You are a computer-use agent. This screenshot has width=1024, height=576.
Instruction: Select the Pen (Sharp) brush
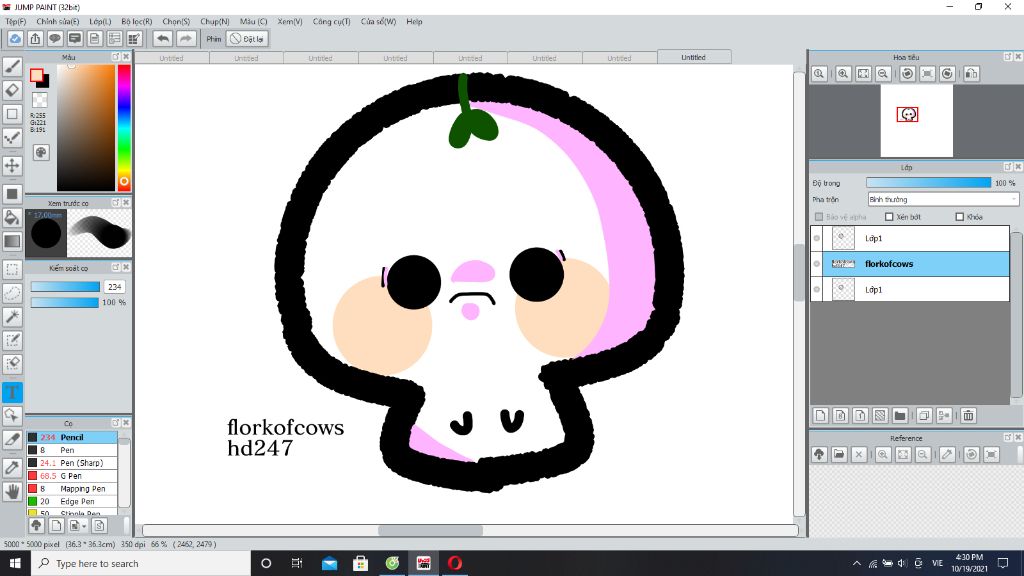click(x=72, y=463)
